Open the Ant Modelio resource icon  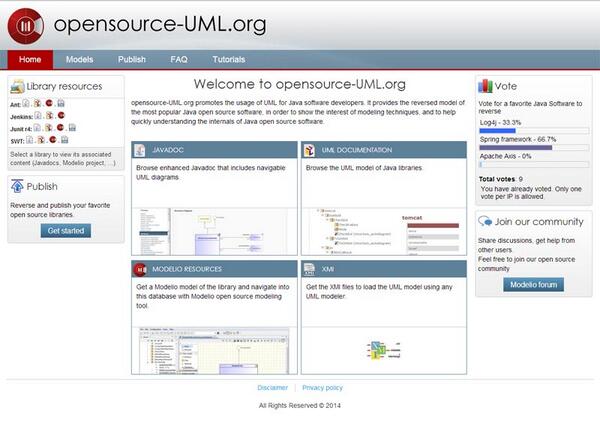pos(49,103)
